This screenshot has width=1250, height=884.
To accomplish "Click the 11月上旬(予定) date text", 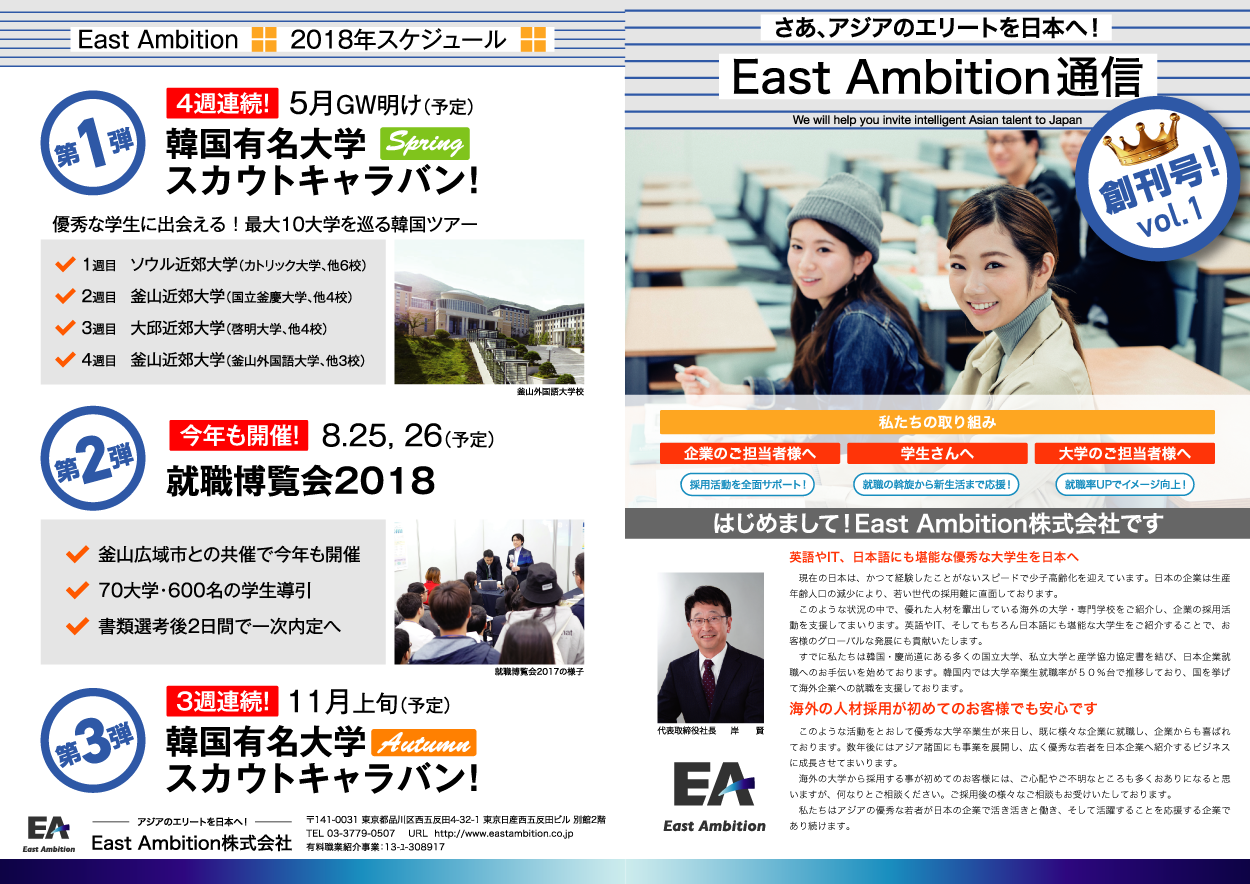I will point(368,701).
